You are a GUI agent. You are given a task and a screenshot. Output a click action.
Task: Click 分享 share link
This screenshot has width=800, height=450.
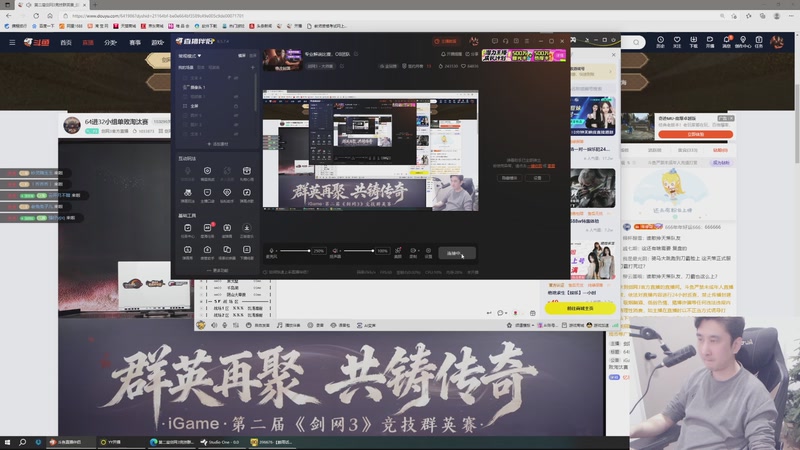click(472, 54)
